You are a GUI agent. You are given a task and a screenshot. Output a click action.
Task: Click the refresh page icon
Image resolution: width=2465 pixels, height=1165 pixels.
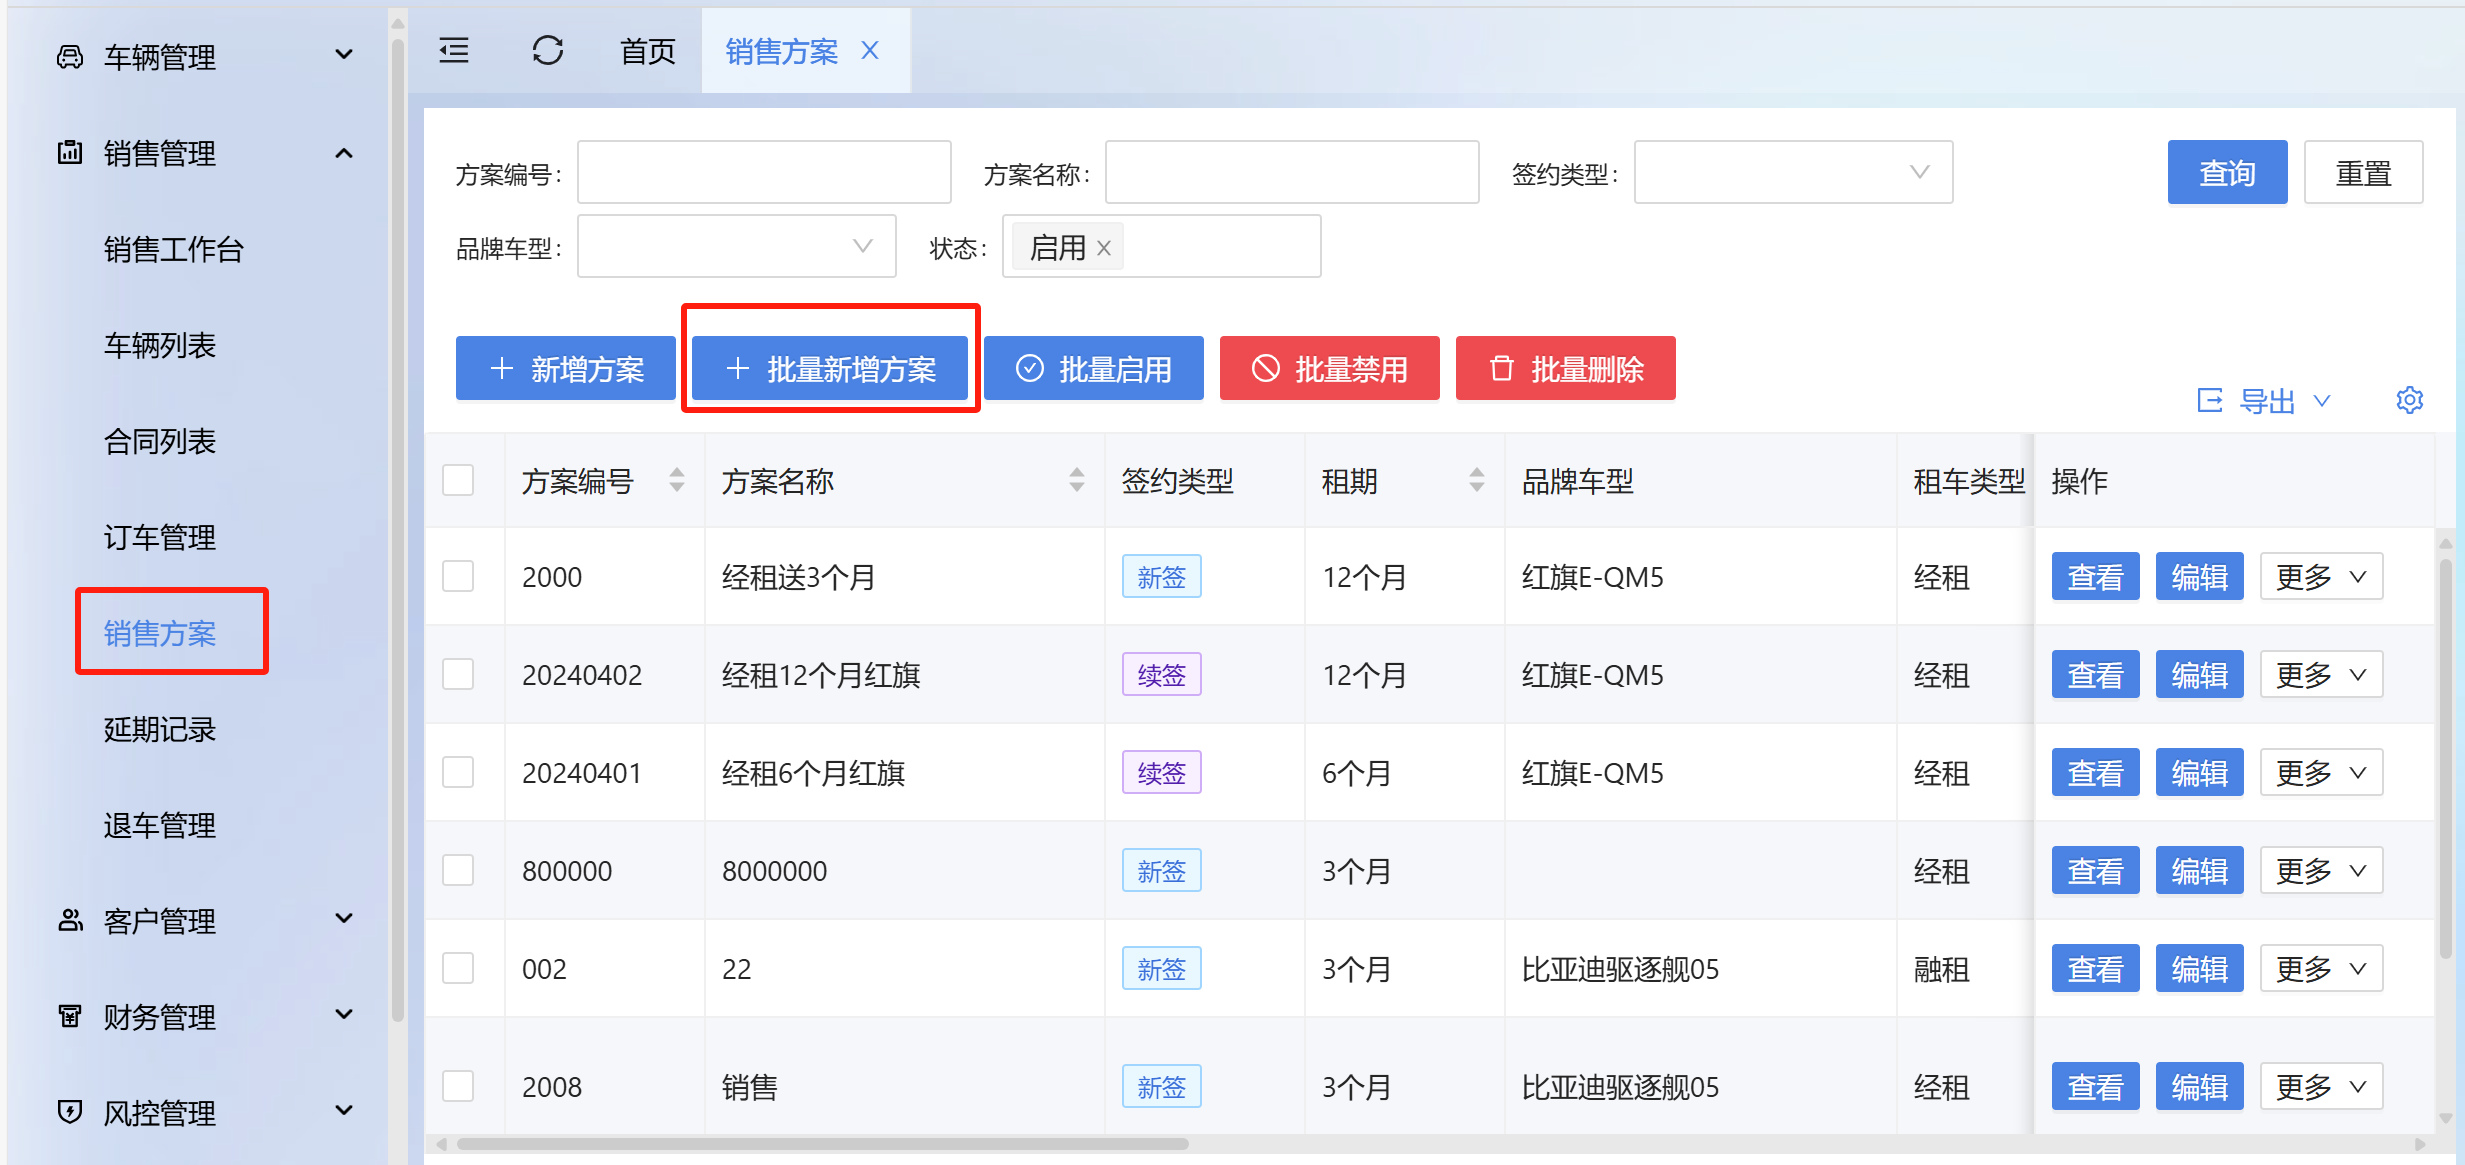click(547, 50)
